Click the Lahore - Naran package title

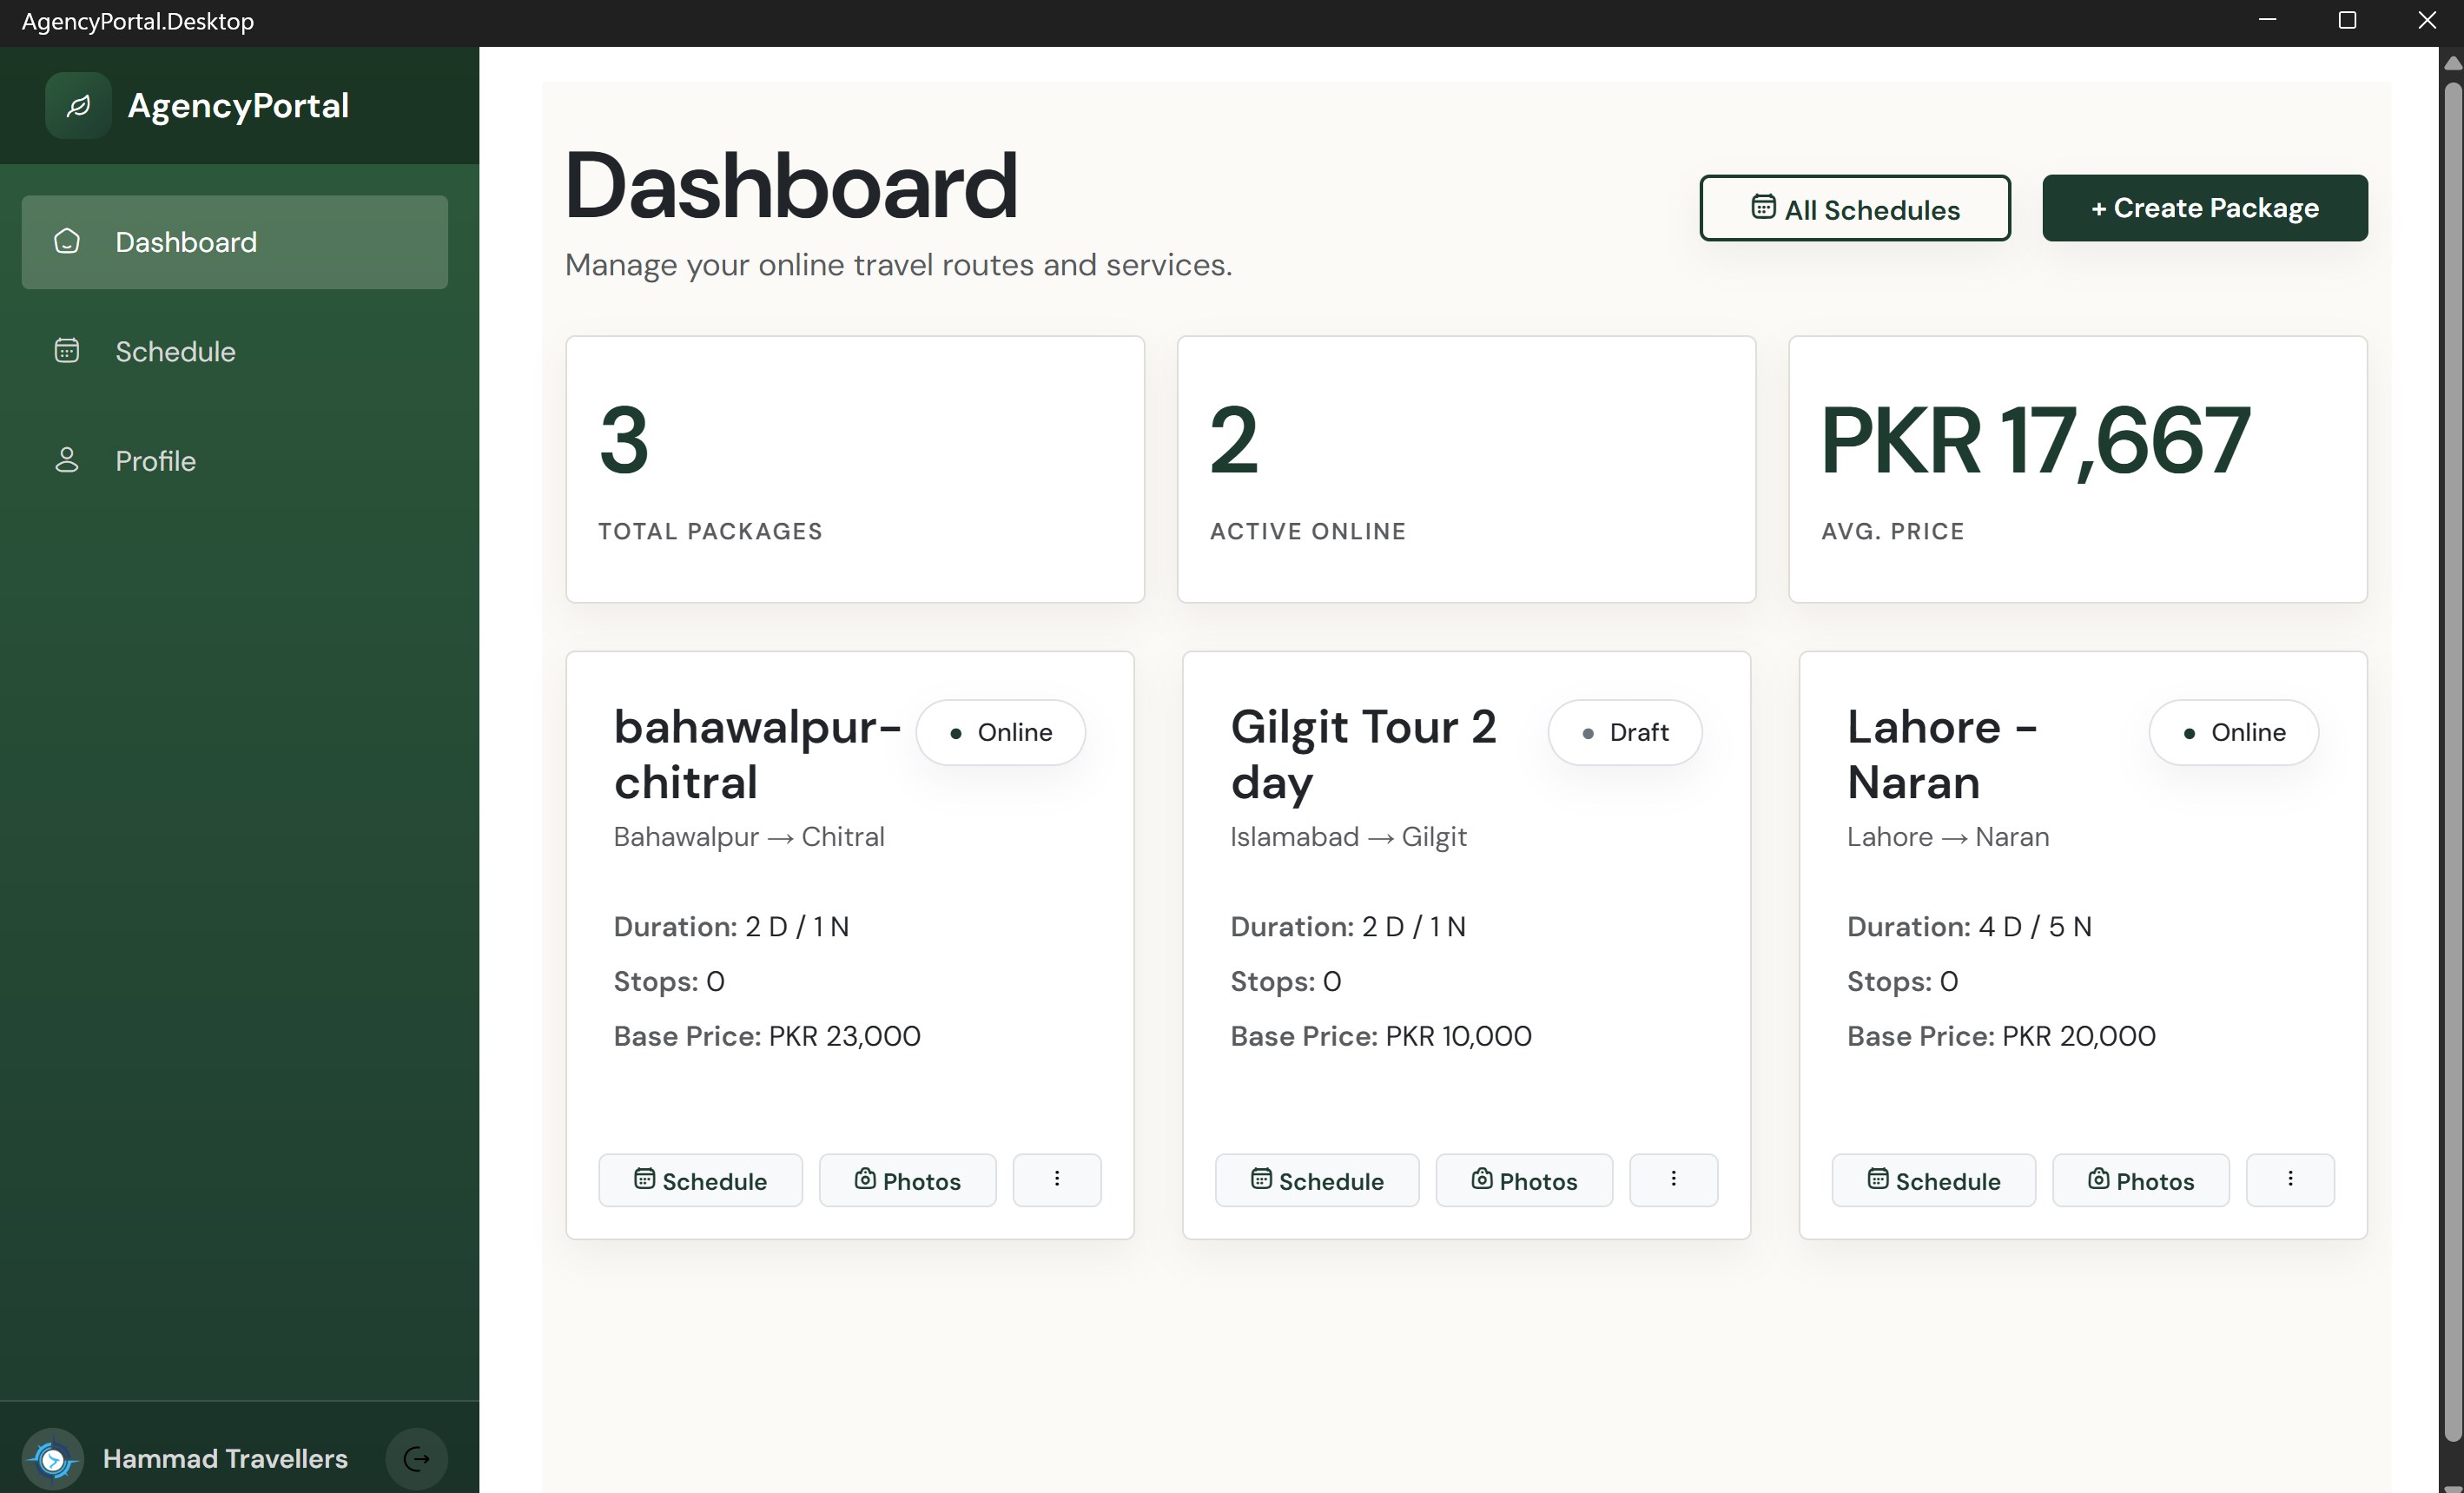pos(1942,754)
